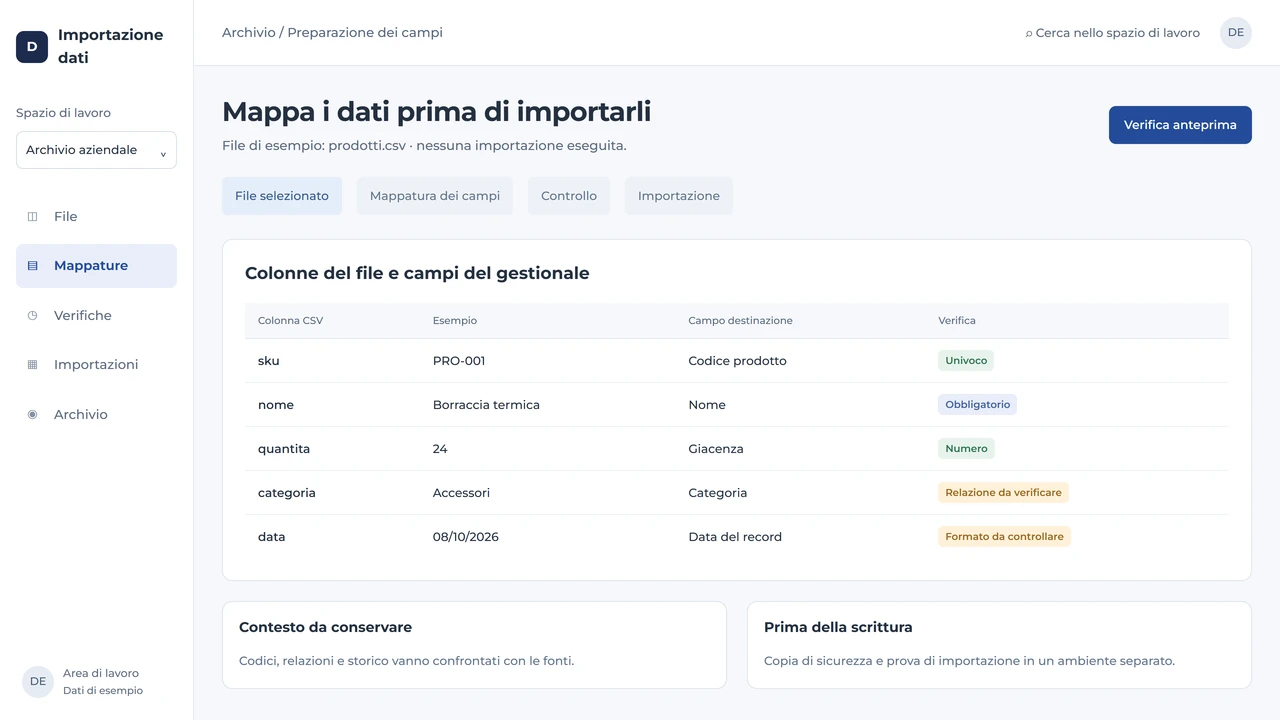The height and width of the screenshot is (720, 1280).
Task: Click the Colonna CSV column header
Action: tap(290, 321)
